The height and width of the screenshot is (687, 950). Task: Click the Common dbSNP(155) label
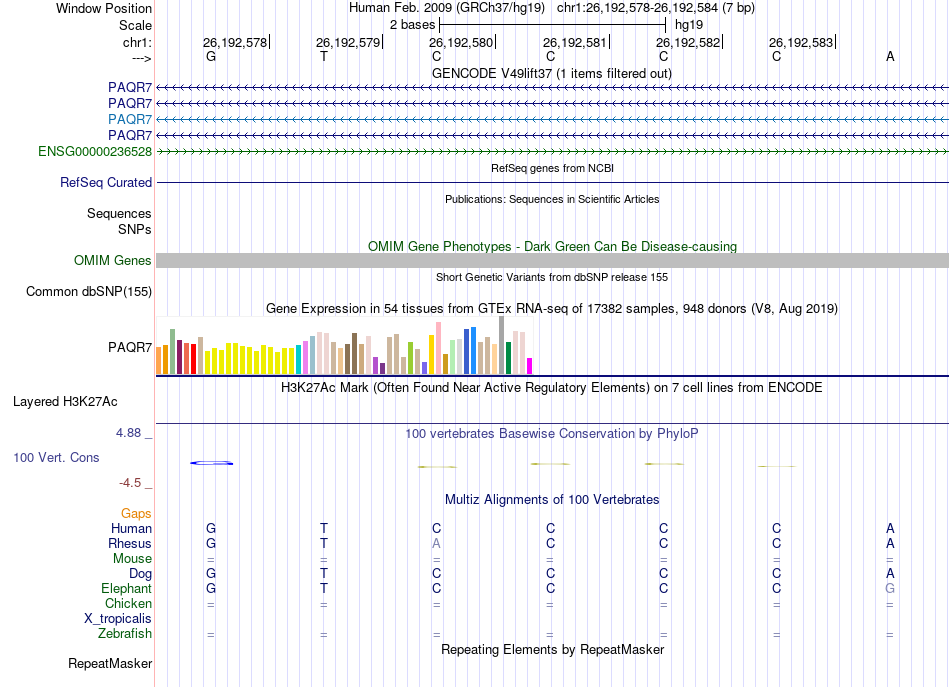(89, 291)
